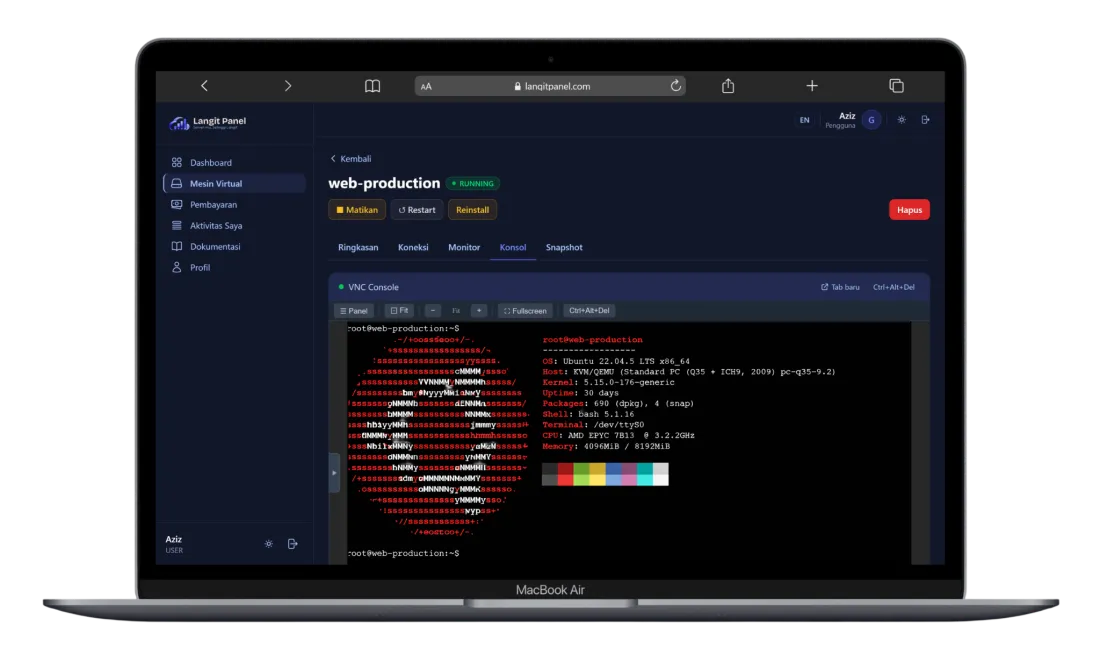
Task: Click the Profil person icon
Action: click(177, 267)
